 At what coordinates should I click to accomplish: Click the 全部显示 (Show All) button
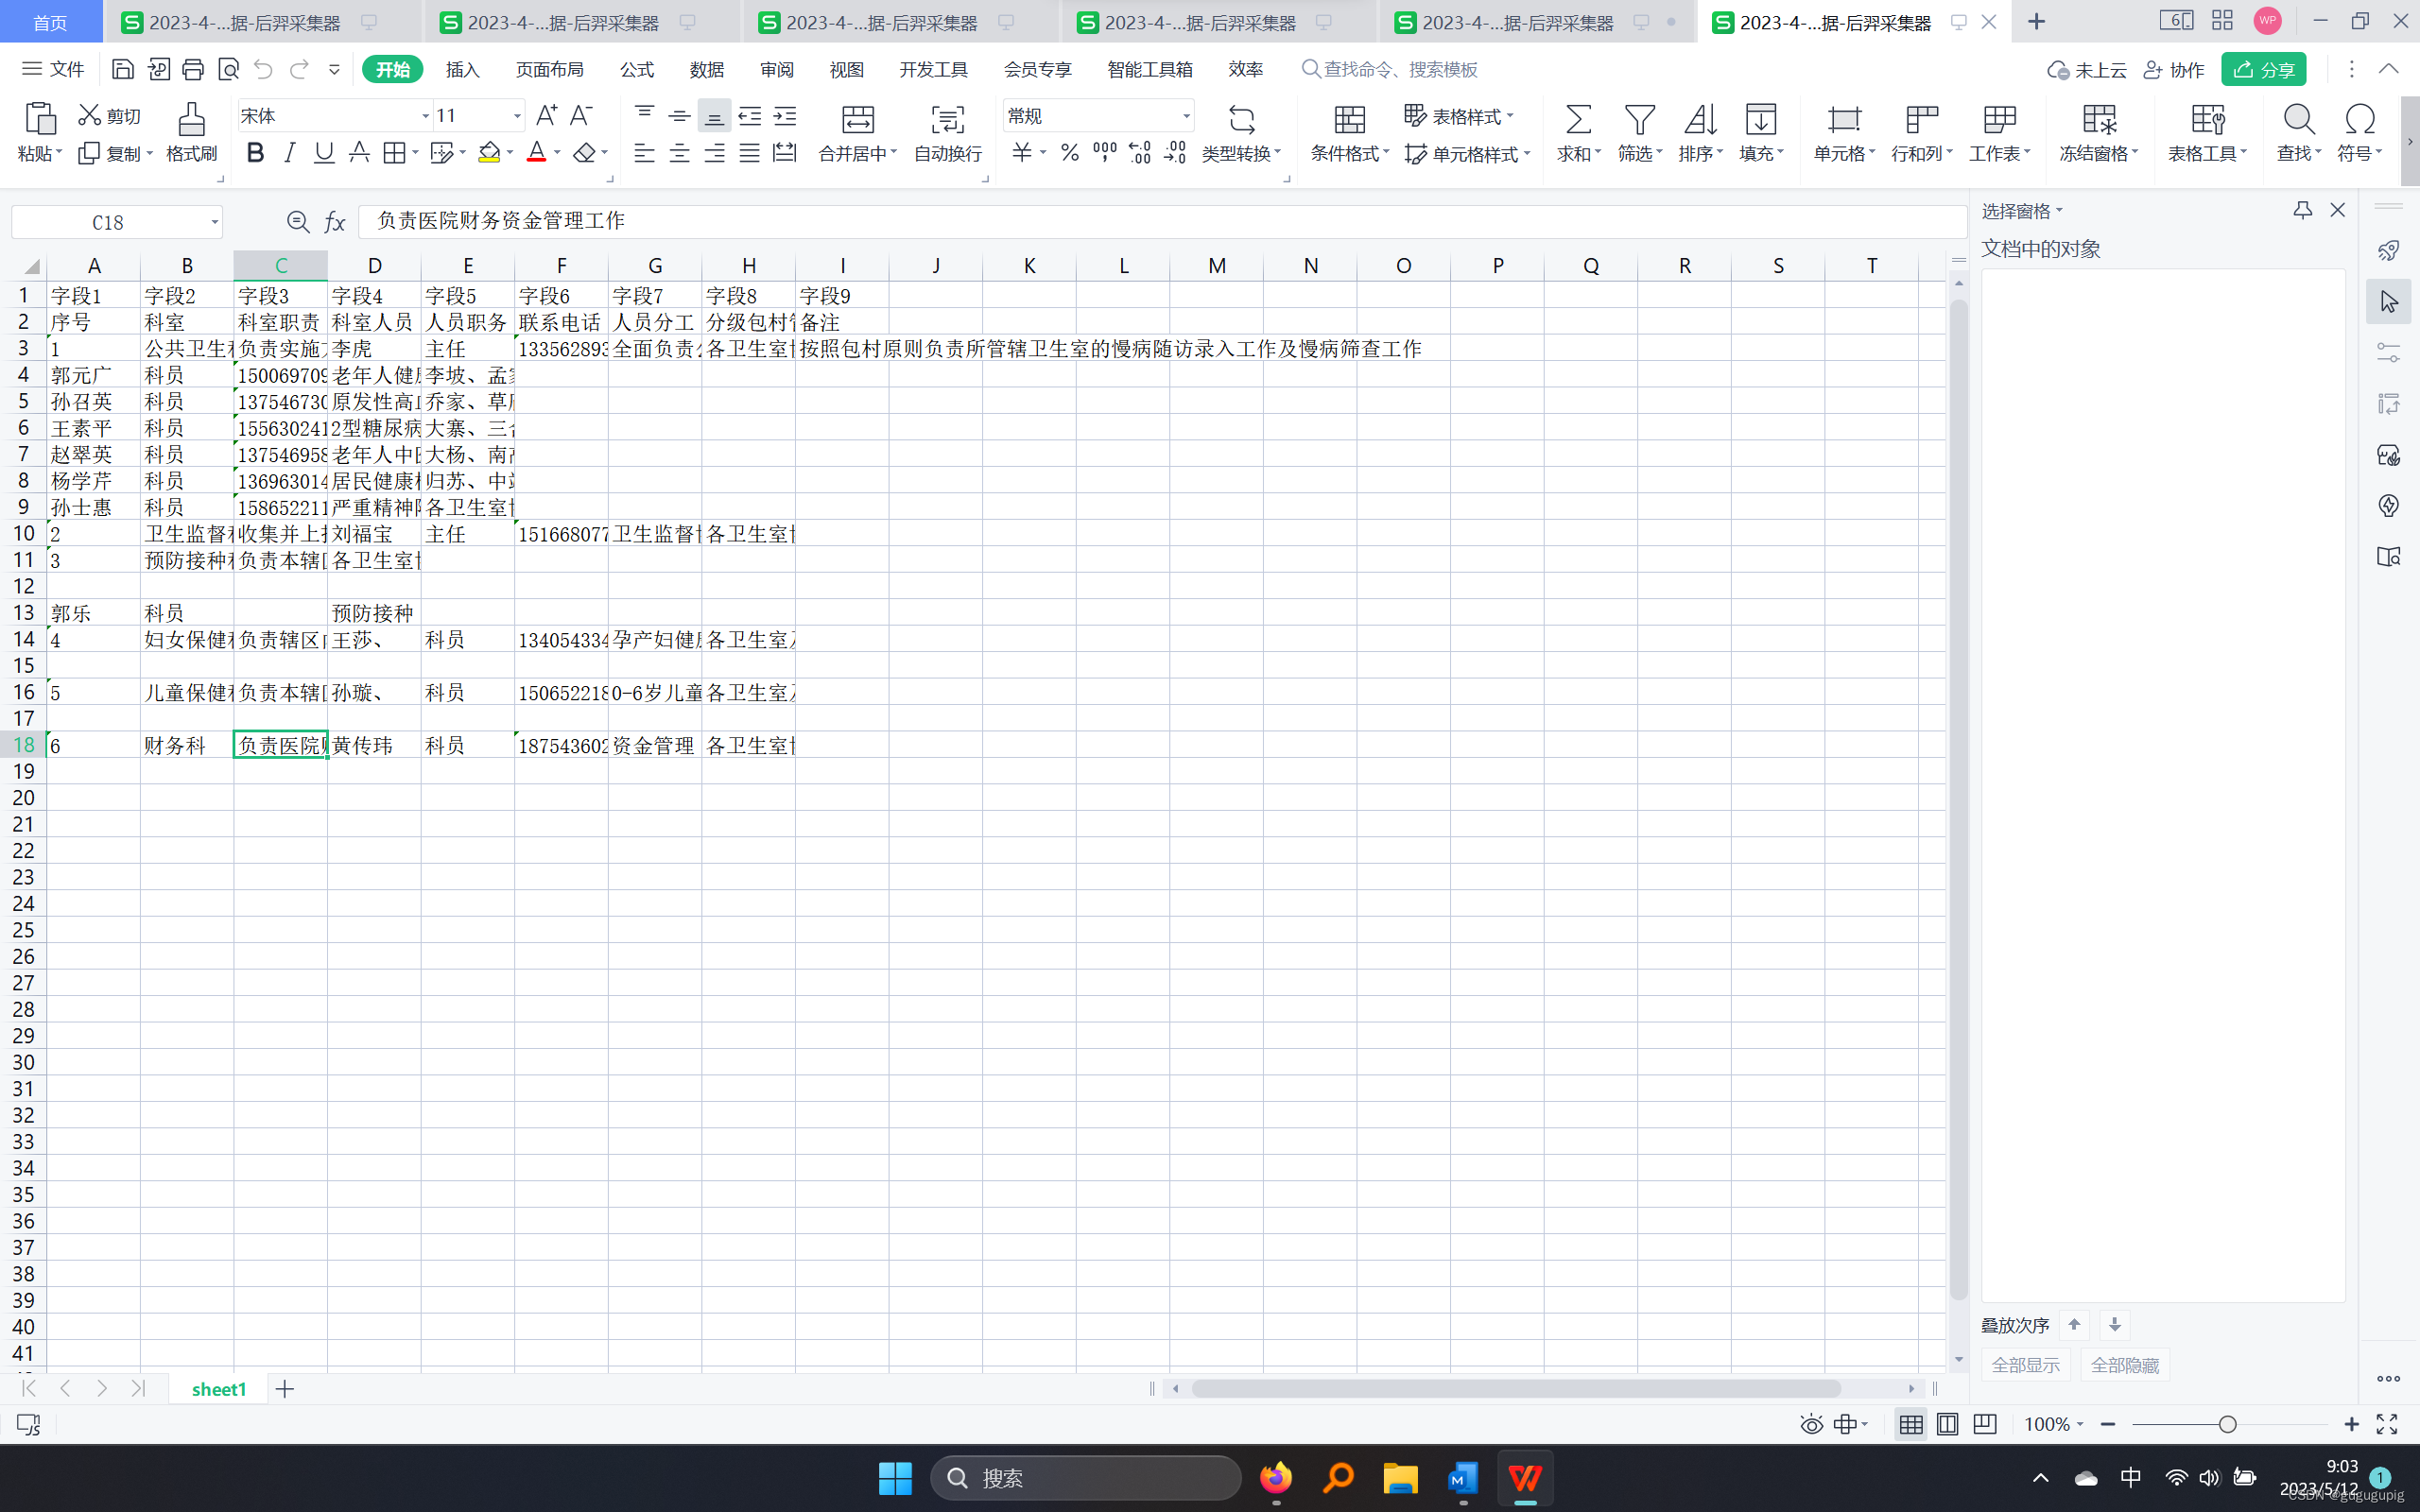pos(2025,1365)
